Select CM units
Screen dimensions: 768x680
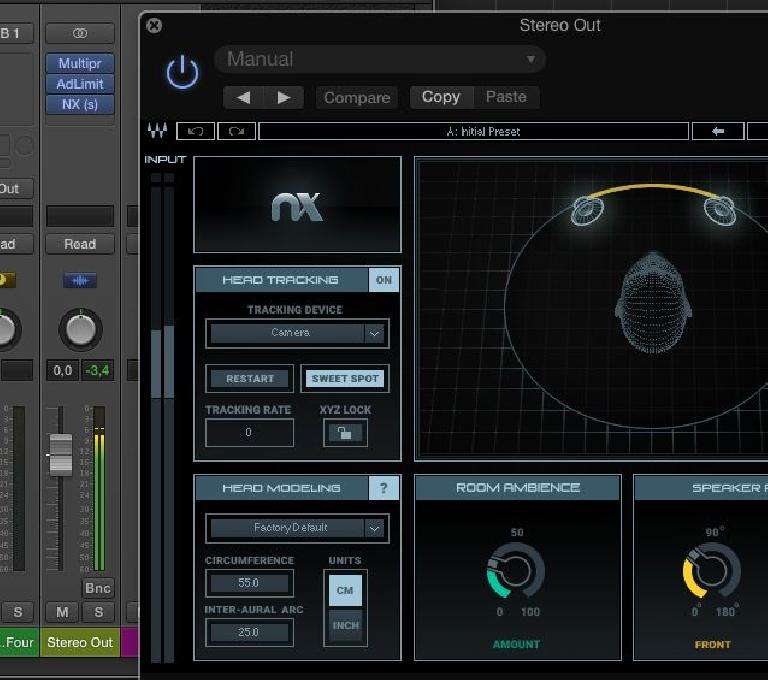(x=345, y=590)
